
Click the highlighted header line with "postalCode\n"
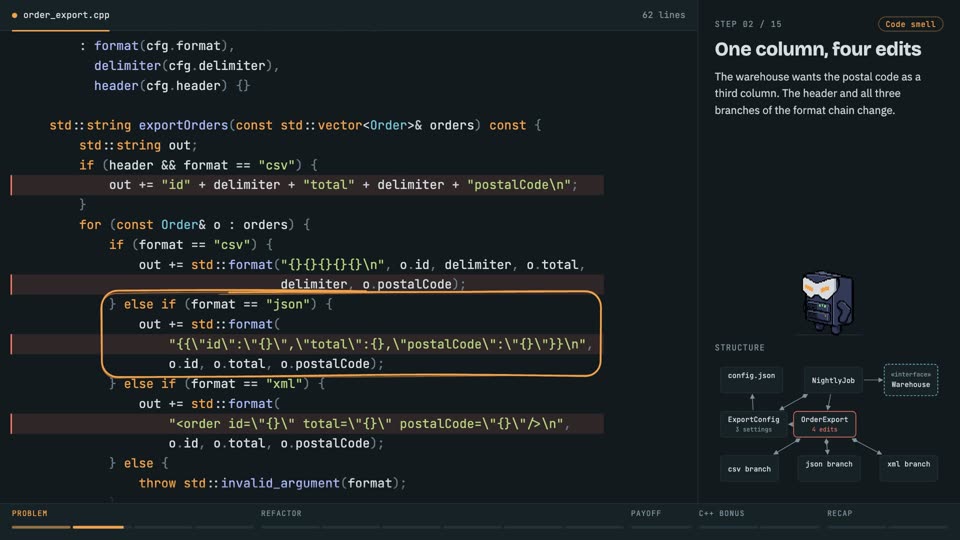coord(307,185)
